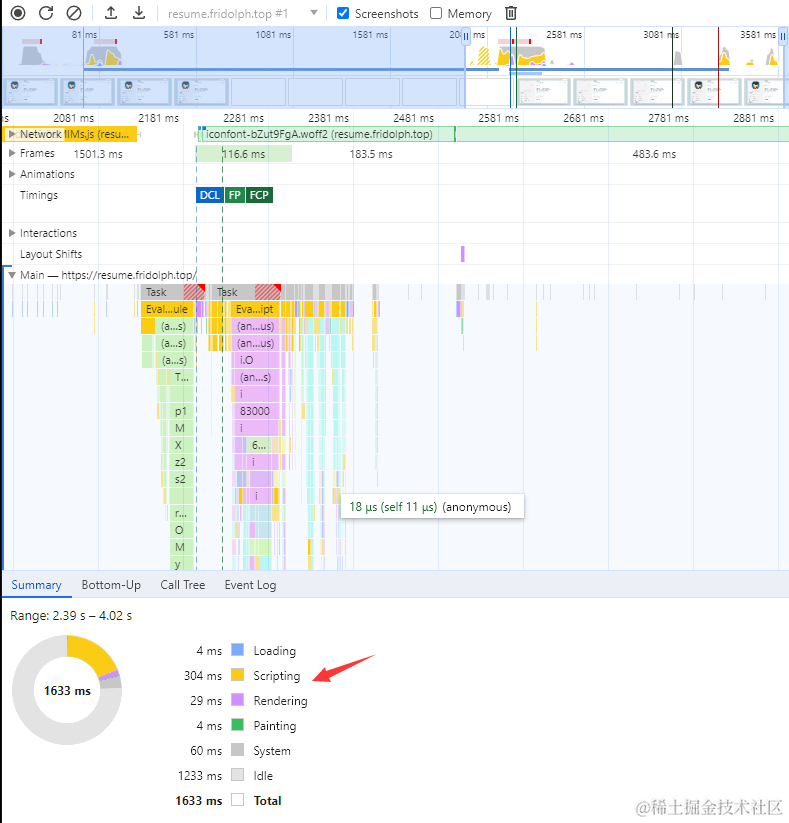Click the trash collect garbage icon
This screenshot has width=789, height=823.
coord(511,13)
